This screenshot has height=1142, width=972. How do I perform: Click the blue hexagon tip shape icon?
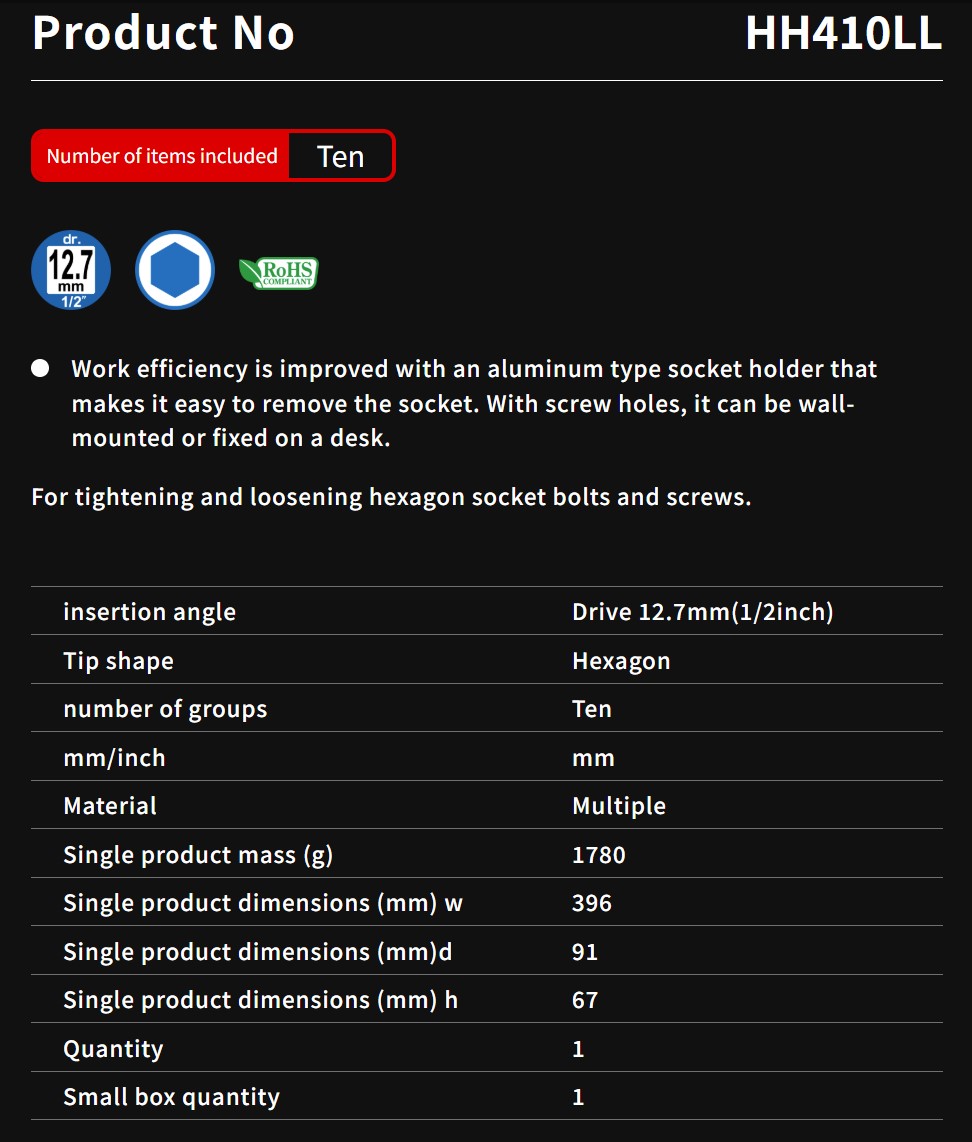(175, 270)
